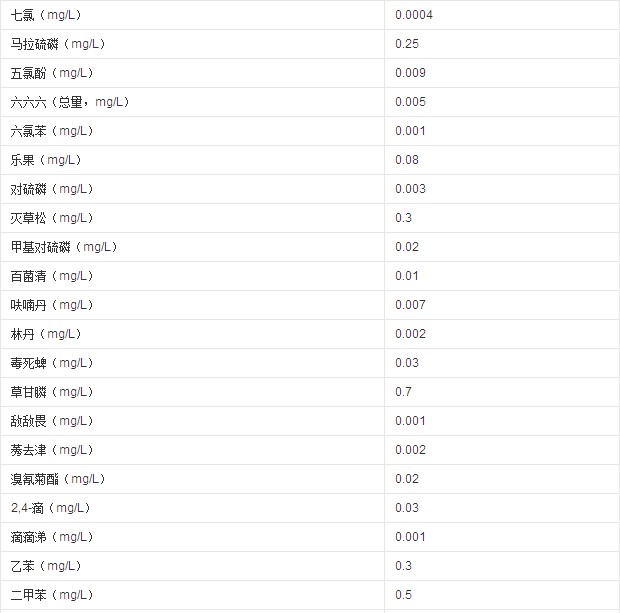This screenshot has height=613, width=620.
Task: Select the 0.002 value for 莠去津
Action: coord(410,450)
